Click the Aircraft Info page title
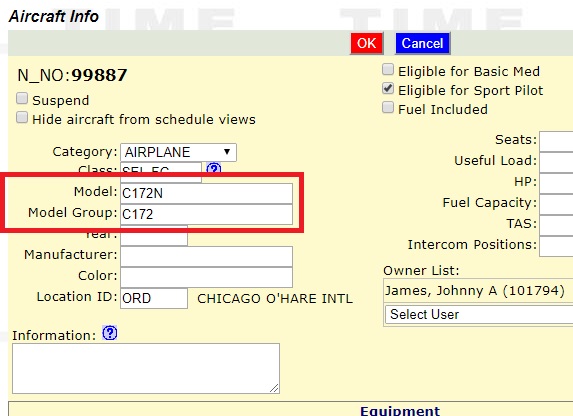573x416 pixels. click(54, 16)
